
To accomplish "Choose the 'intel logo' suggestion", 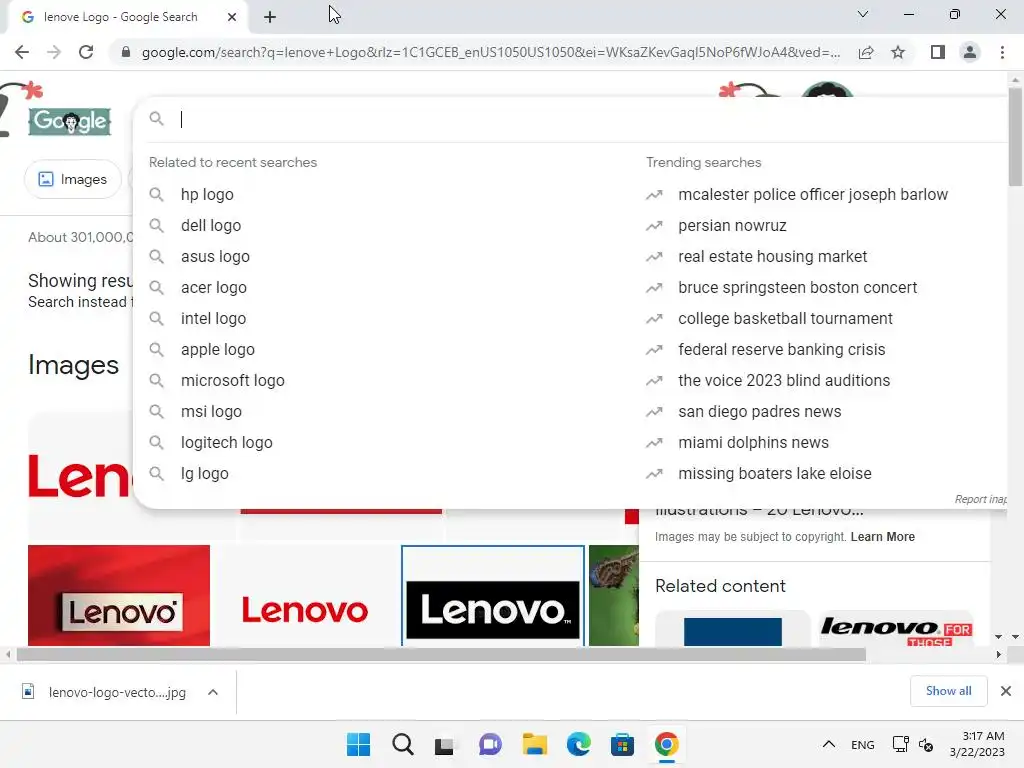I will pyautogui.click(x=214, y=319).
